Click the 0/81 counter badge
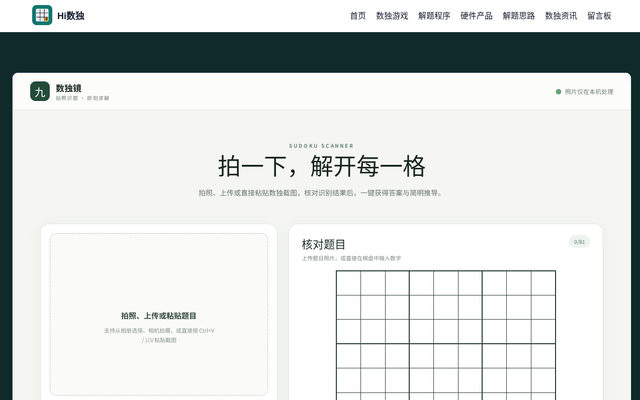Screen dimensions: 640x400 pos(579,242)
